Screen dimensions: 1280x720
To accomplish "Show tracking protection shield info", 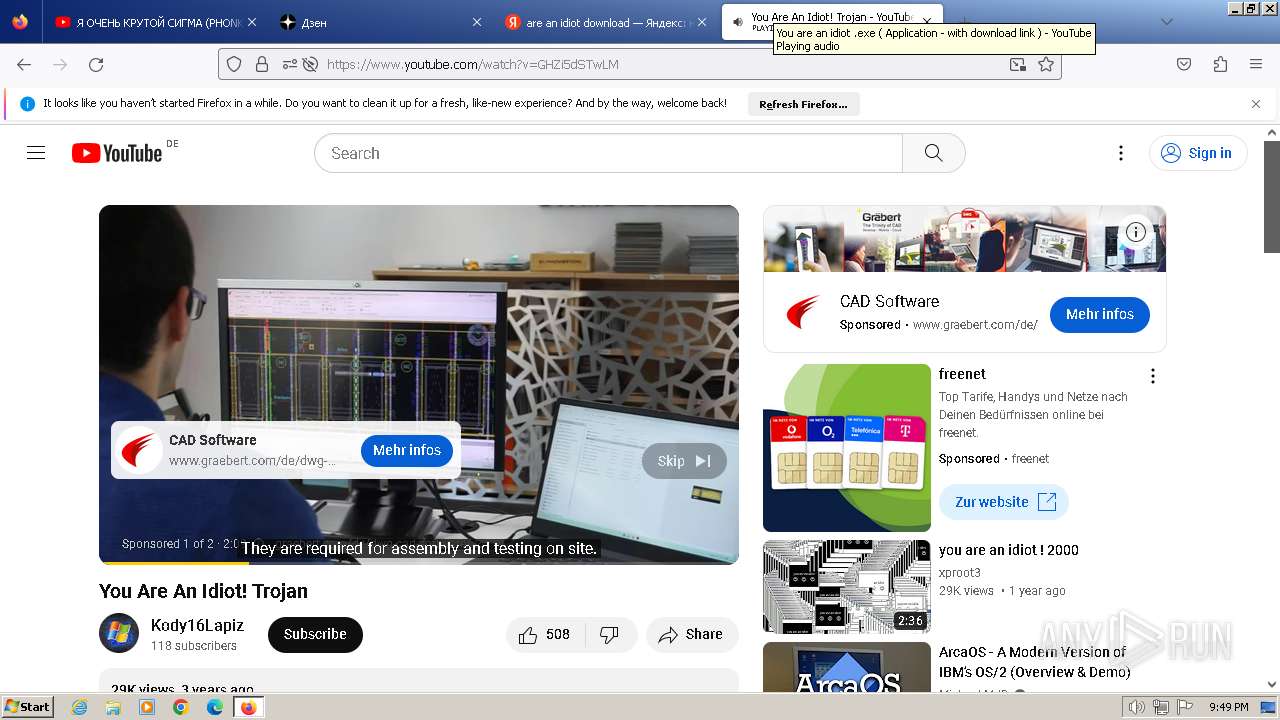I will tap(234, 64).
